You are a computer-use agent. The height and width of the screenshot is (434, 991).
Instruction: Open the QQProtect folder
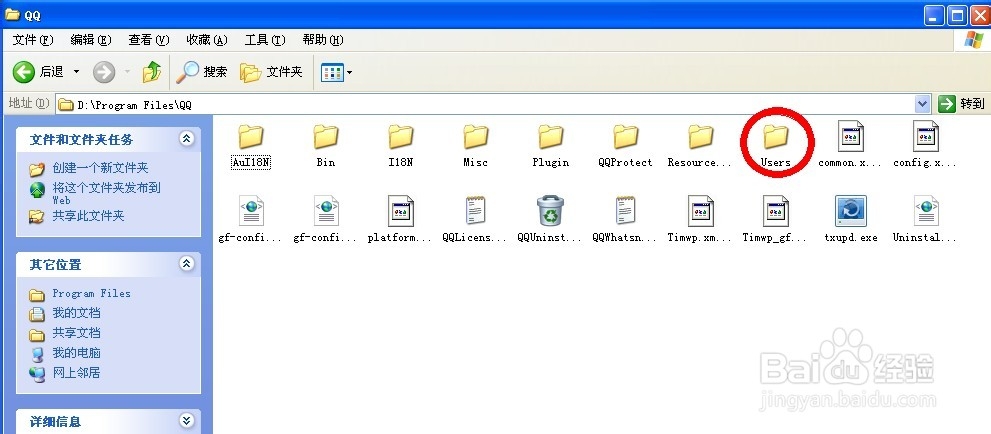point(625,147)
